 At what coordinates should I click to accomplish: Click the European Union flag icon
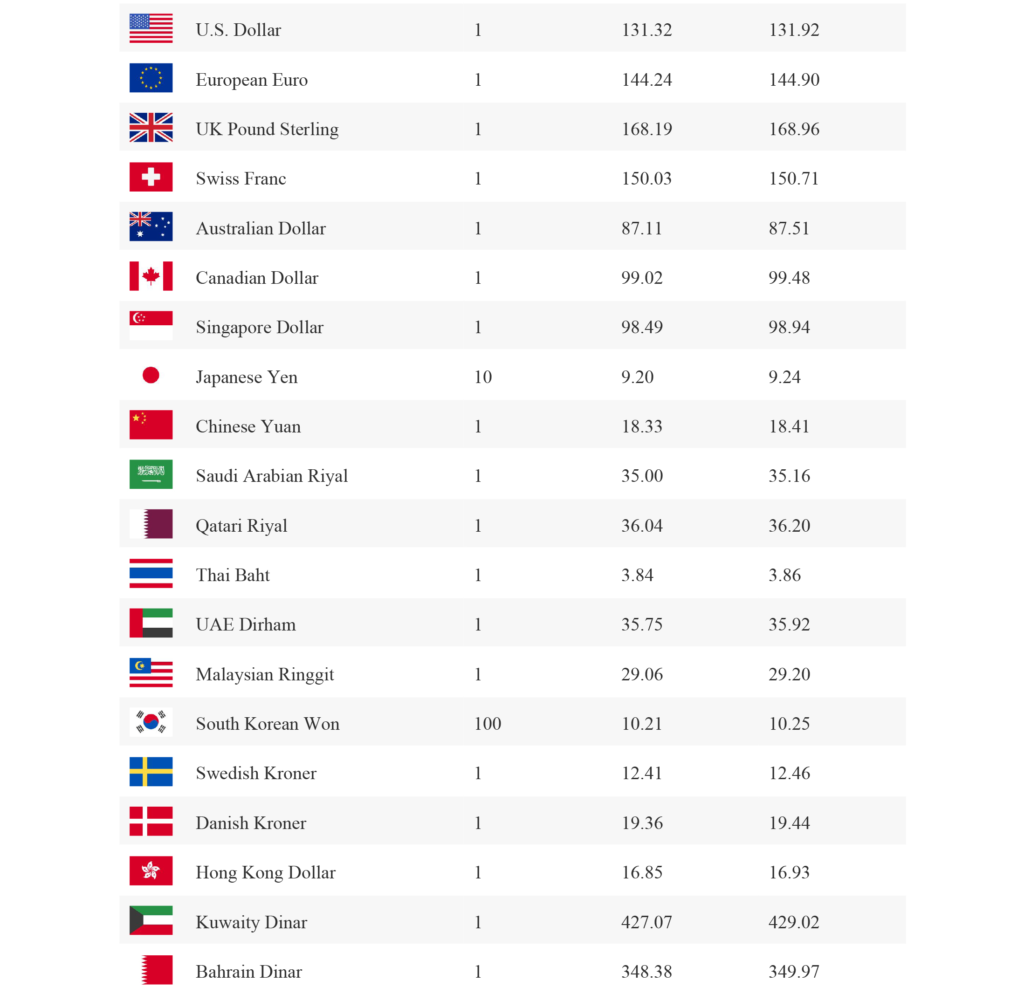point(151,78)
